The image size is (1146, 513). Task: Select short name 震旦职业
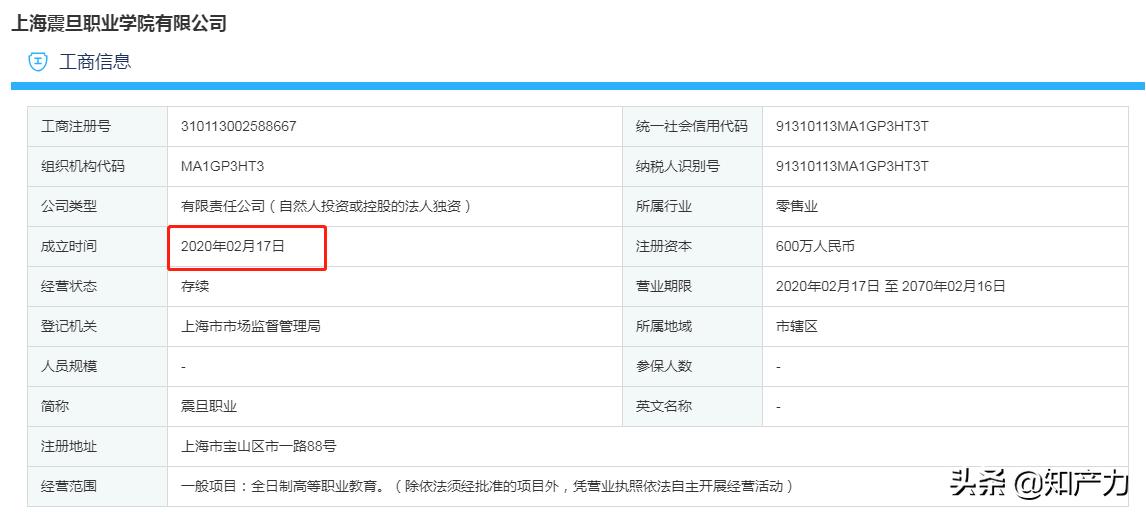pos(208,407)
